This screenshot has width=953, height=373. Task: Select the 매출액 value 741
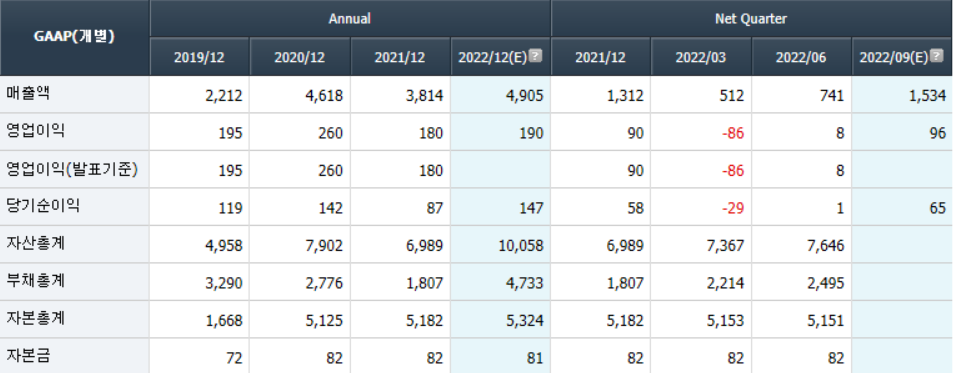point(831,95)
